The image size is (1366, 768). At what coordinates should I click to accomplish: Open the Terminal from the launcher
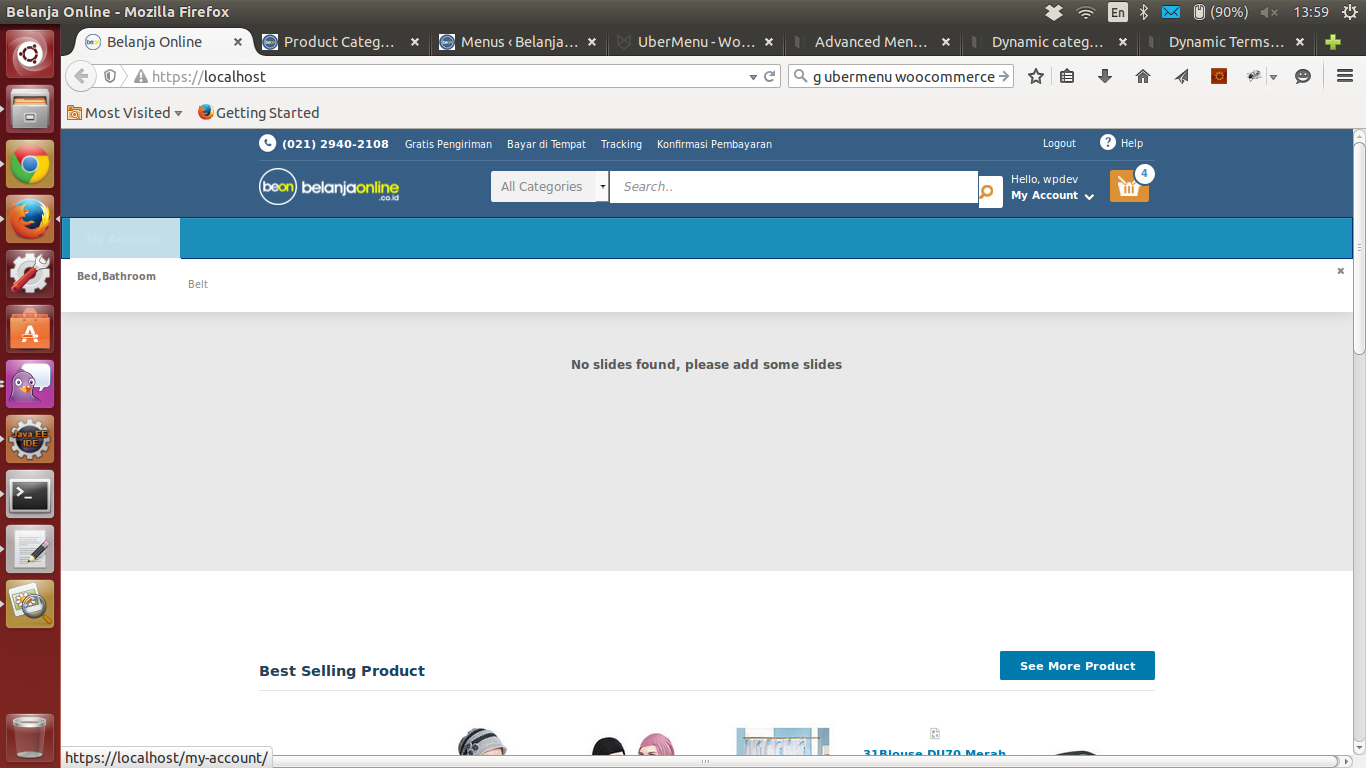coord(30,493)
